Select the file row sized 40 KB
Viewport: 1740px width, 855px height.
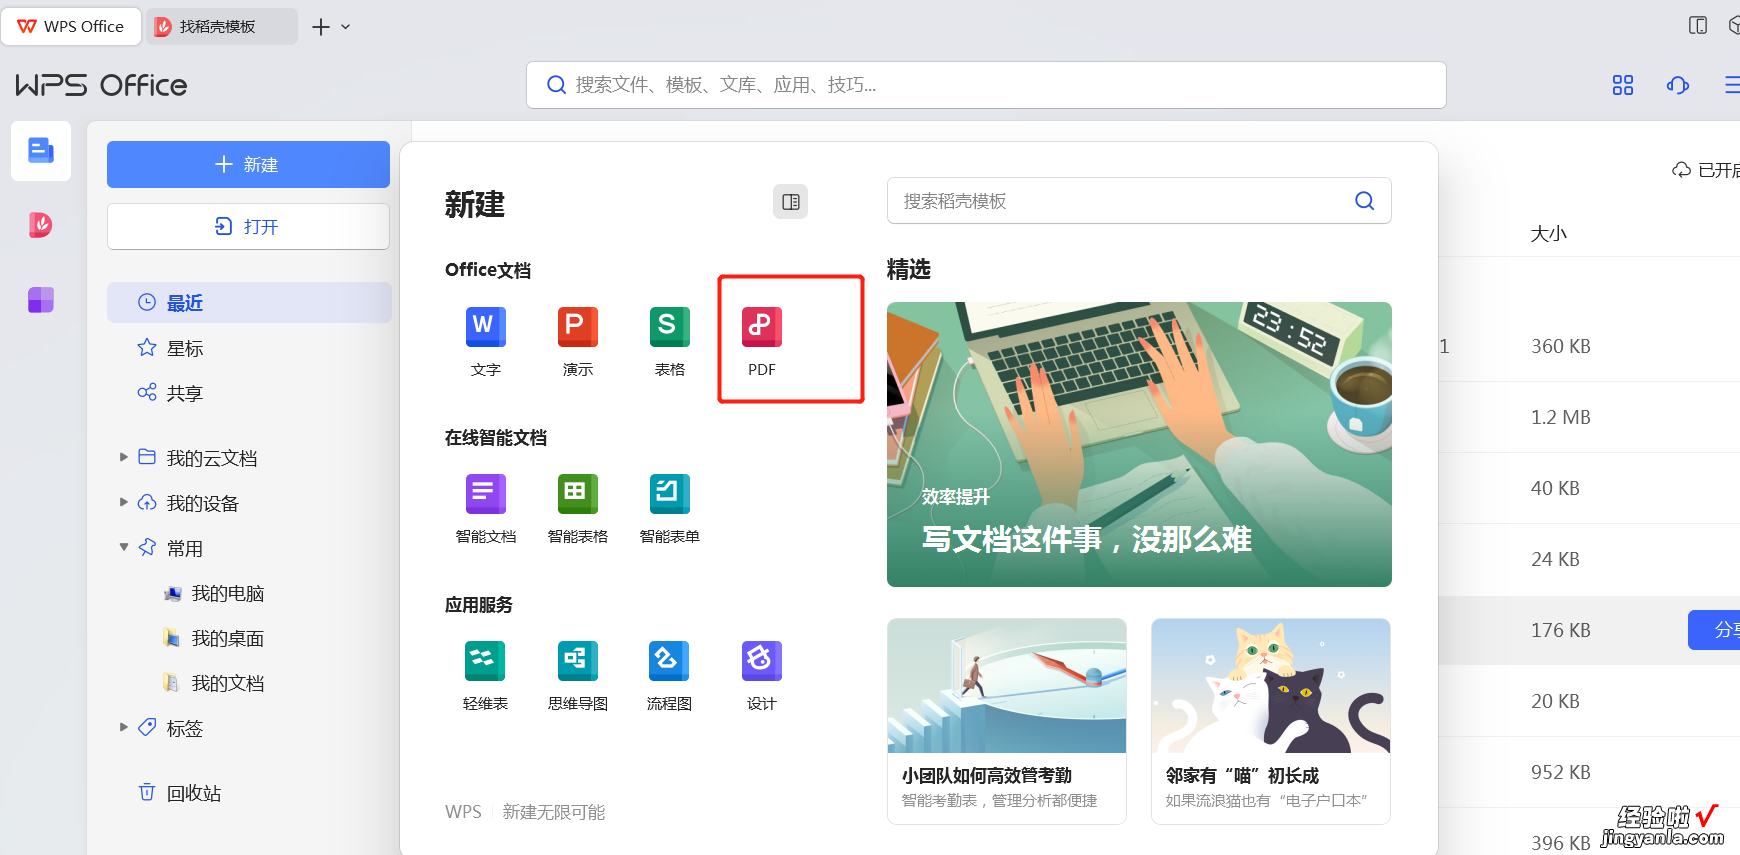click(1589, 488)
